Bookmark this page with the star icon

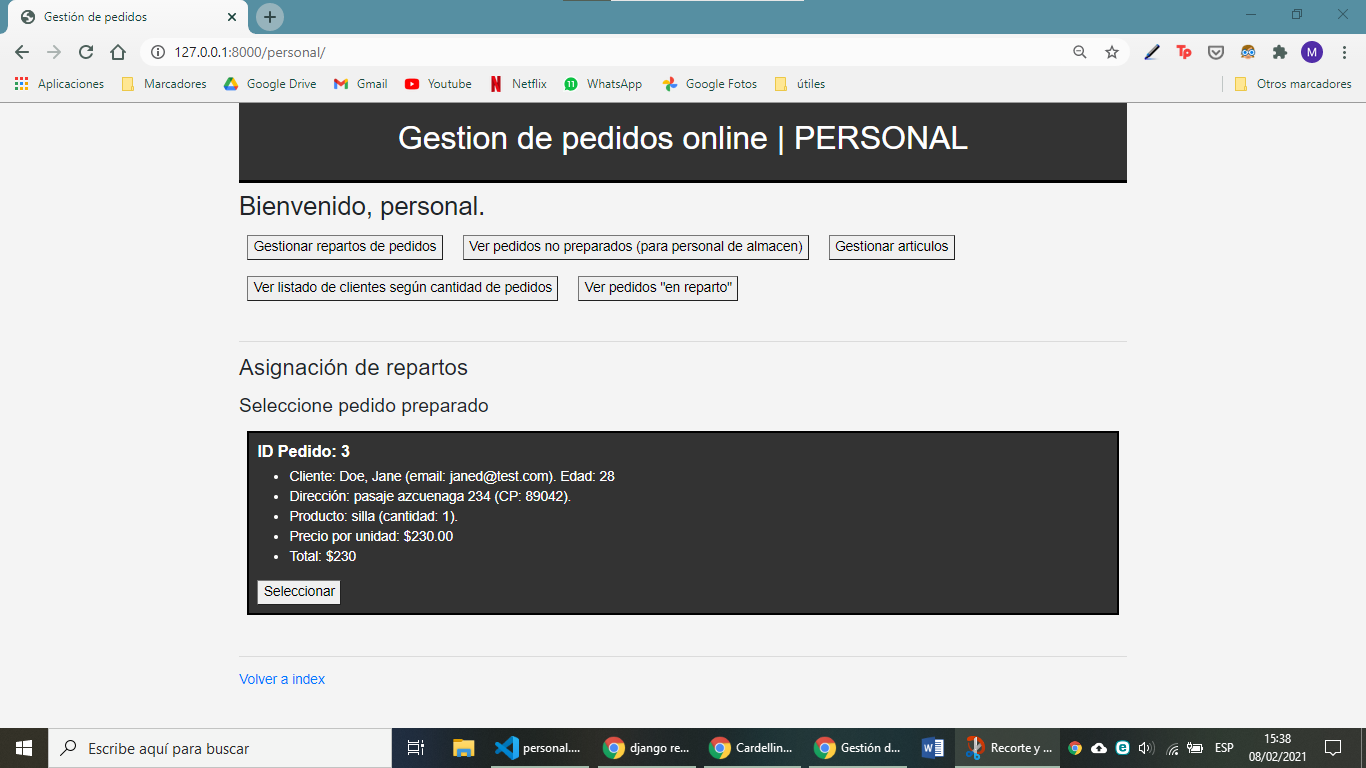(x=1112, y=52)
